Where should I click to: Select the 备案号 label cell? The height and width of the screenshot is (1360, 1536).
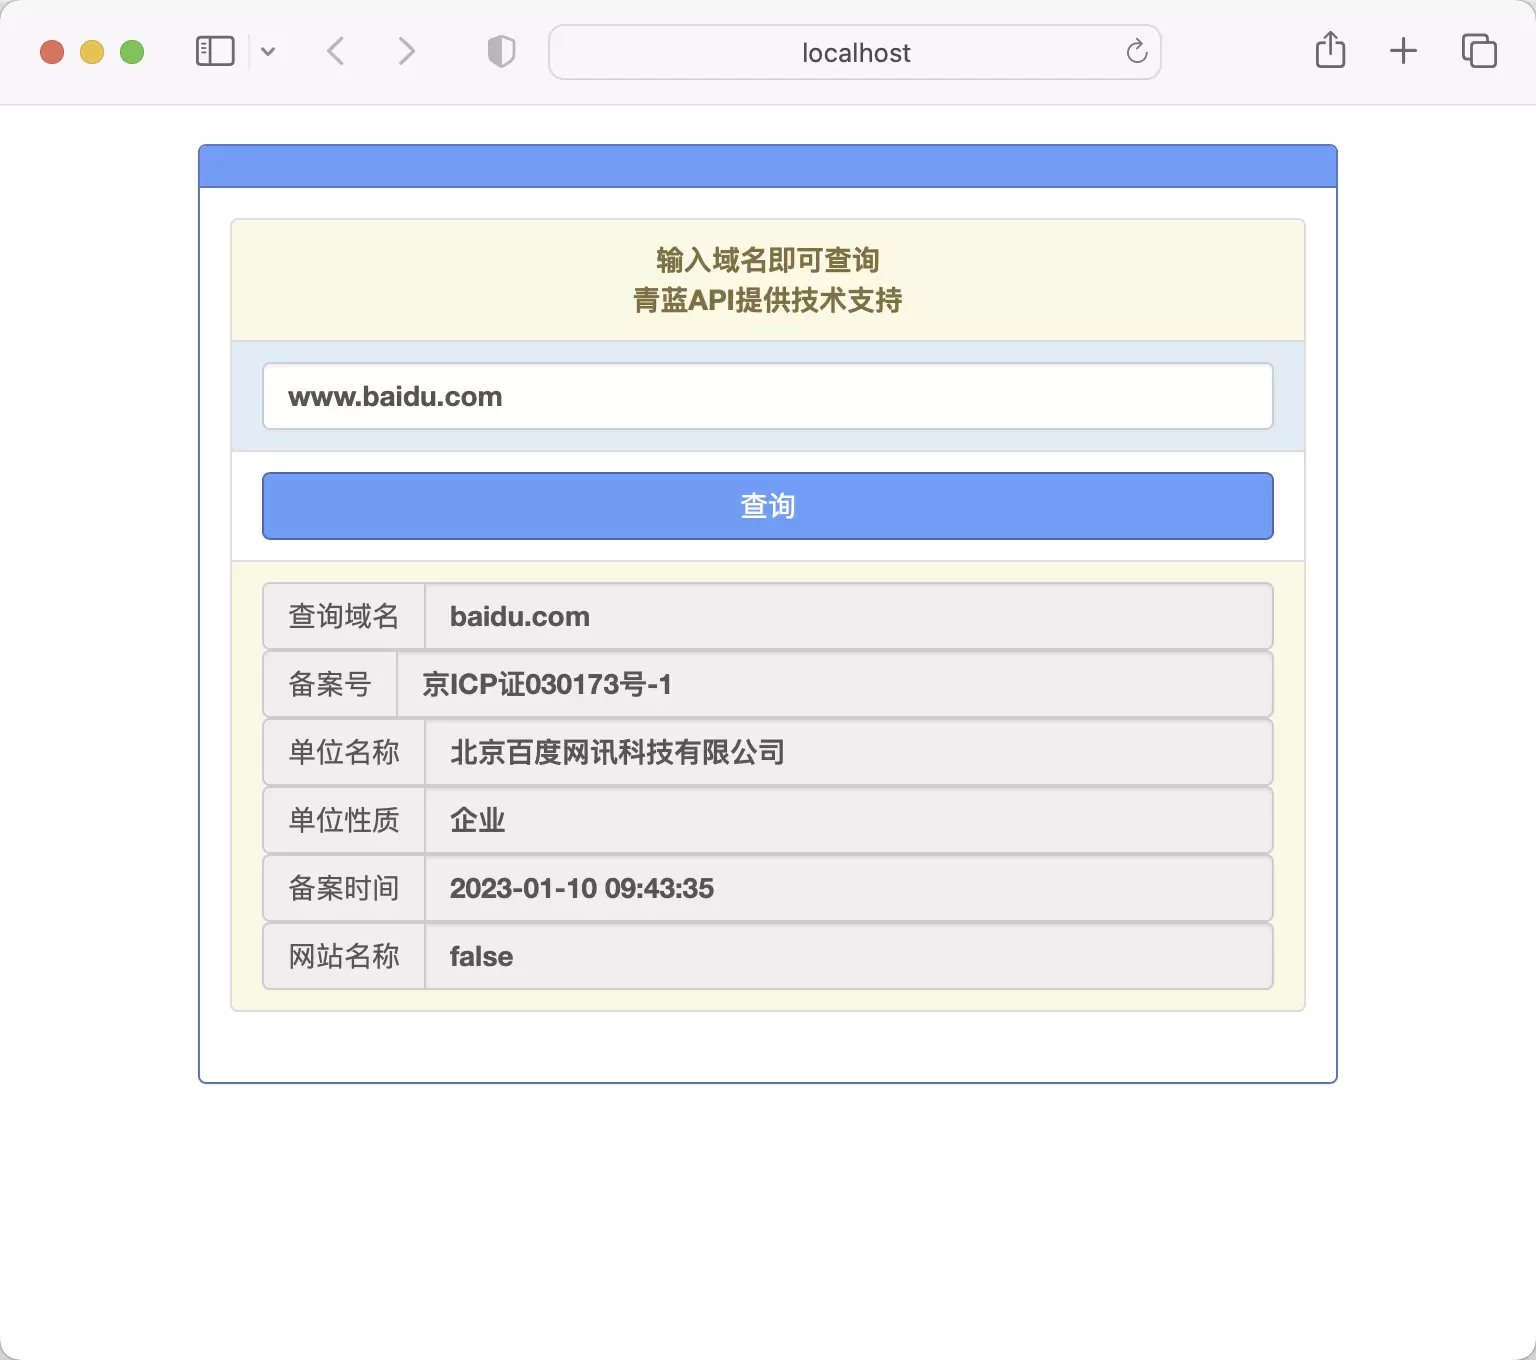tap(330, 684)
